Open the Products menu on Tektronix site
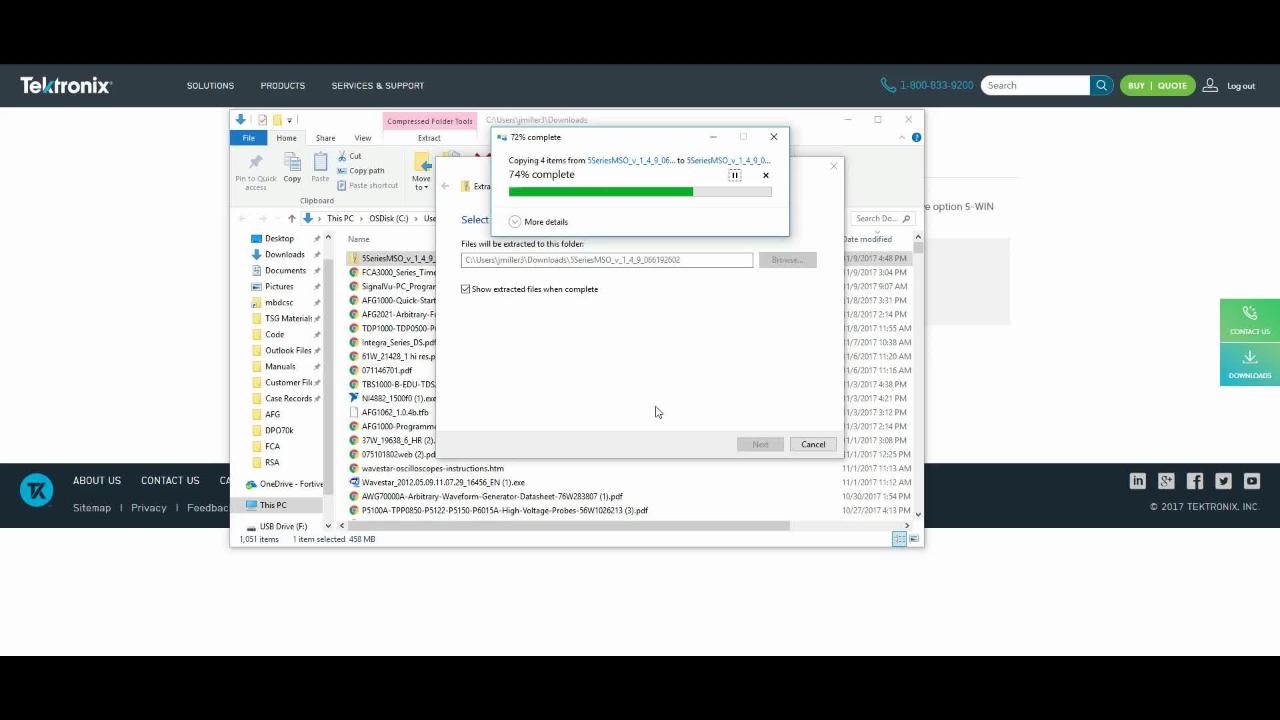The width and height of the screenshot is (1280, 720). pyautogui.click(x=283, y=86)
